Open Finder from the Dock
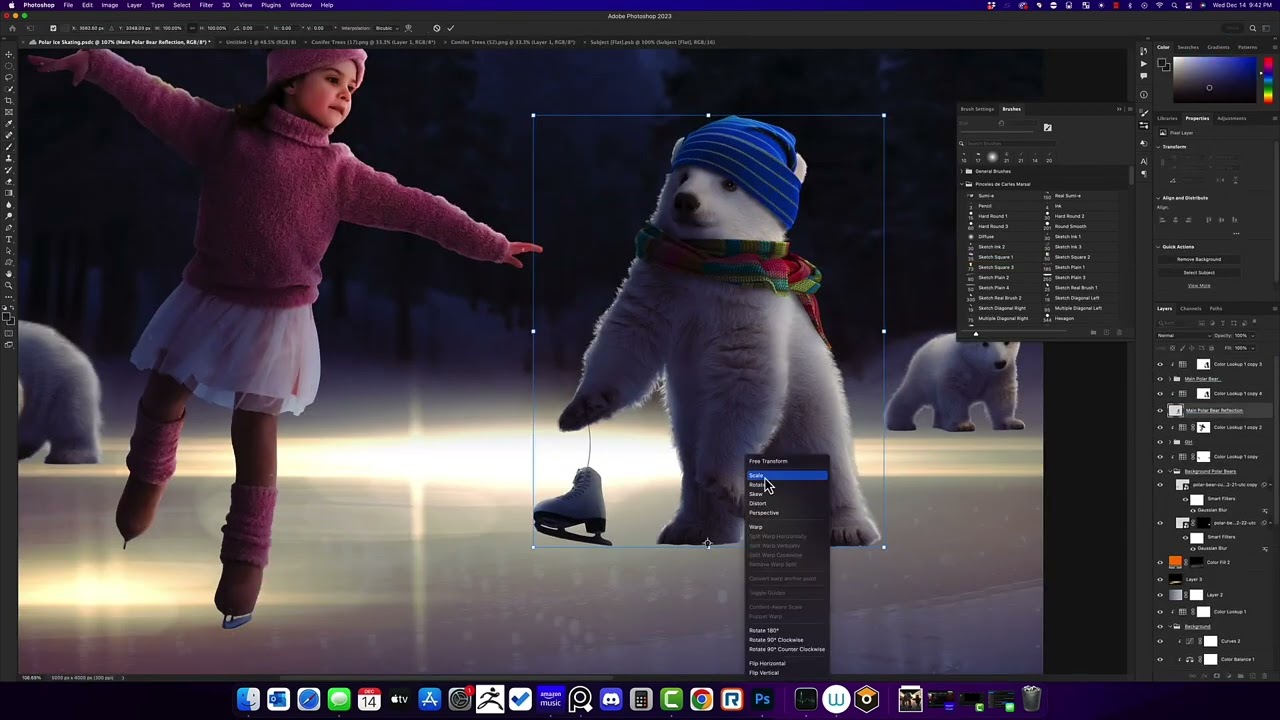The height and width of the screenshot is (720, 1280). coord(248,699)
